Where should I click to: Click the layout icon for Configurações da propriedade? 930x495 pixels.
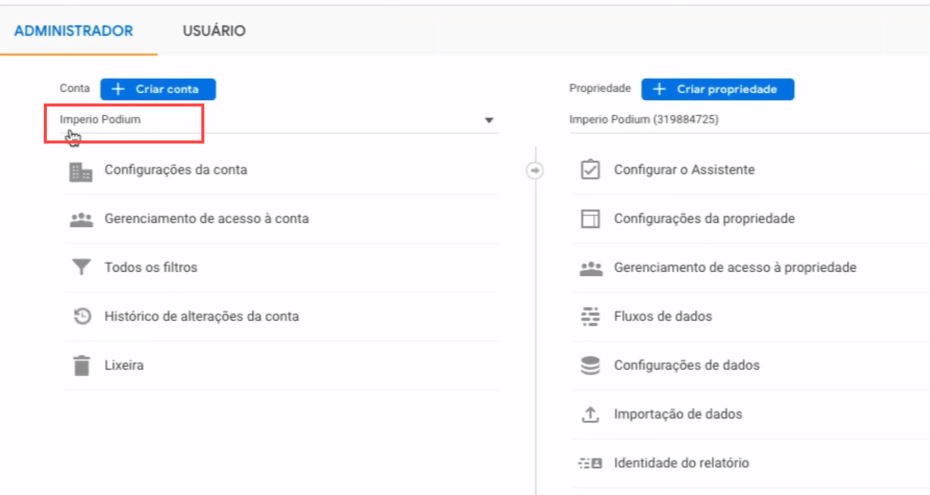tap(590, 219)
